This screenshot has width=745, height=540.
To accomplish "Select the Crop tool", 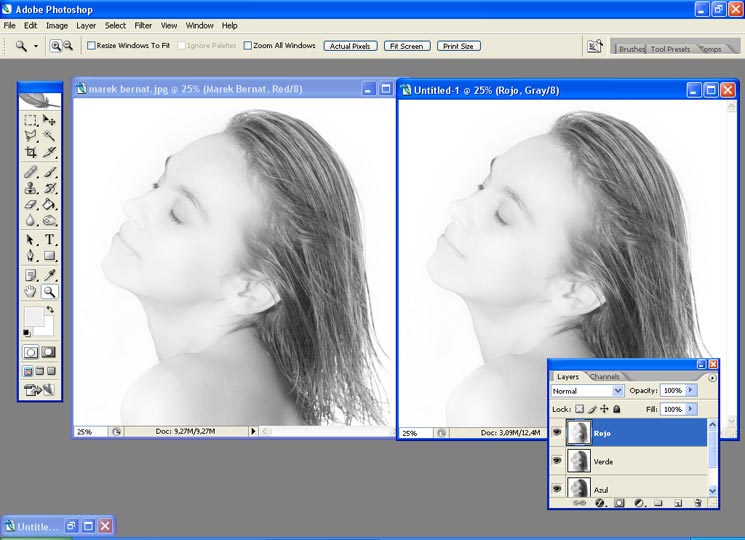I will tap(31, 152).
